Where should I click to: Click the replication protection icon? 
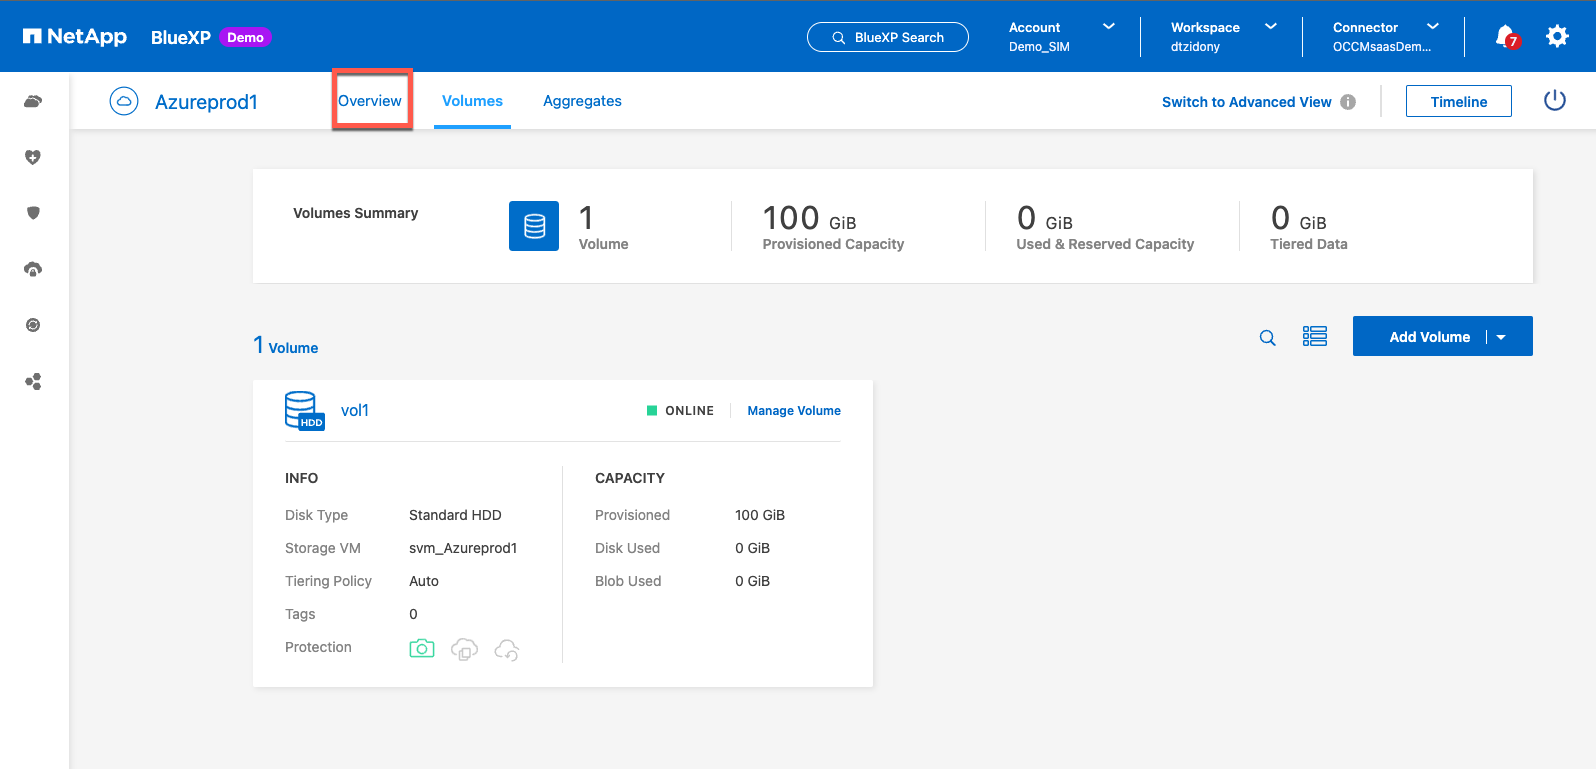[464, 650]
